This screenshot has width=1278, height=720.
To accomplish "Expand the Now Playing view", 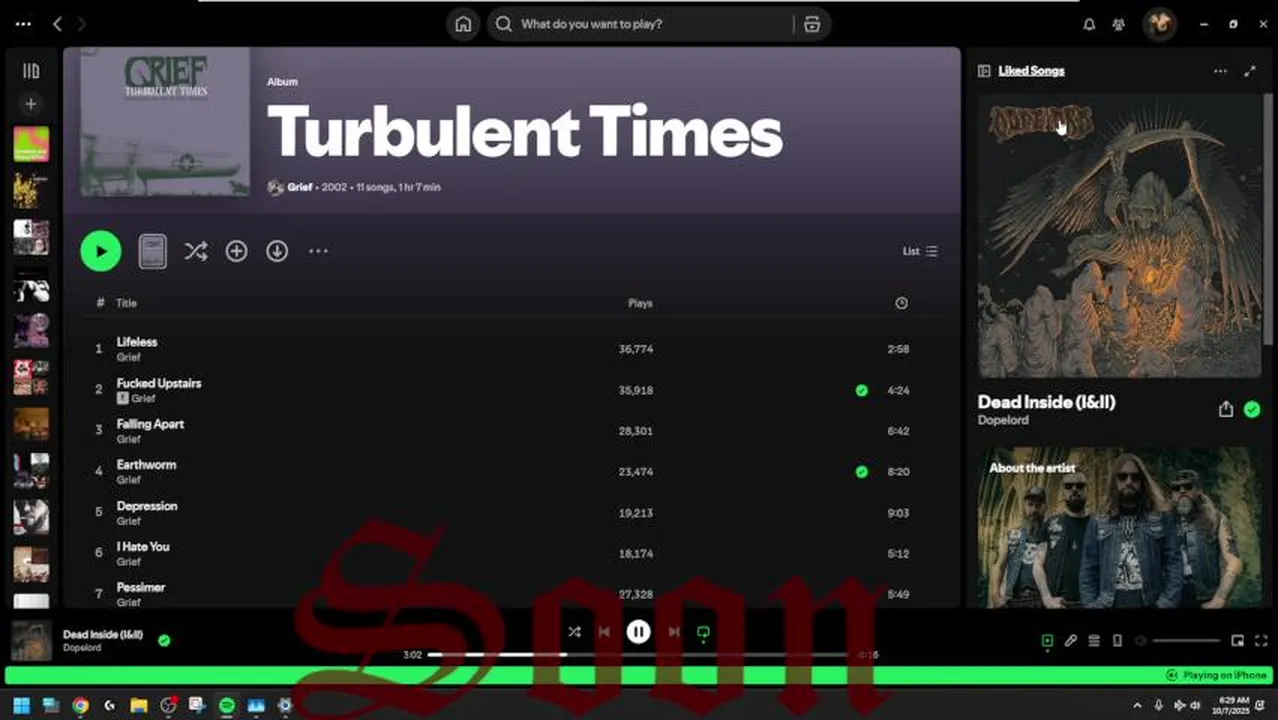I will 1250,71.
